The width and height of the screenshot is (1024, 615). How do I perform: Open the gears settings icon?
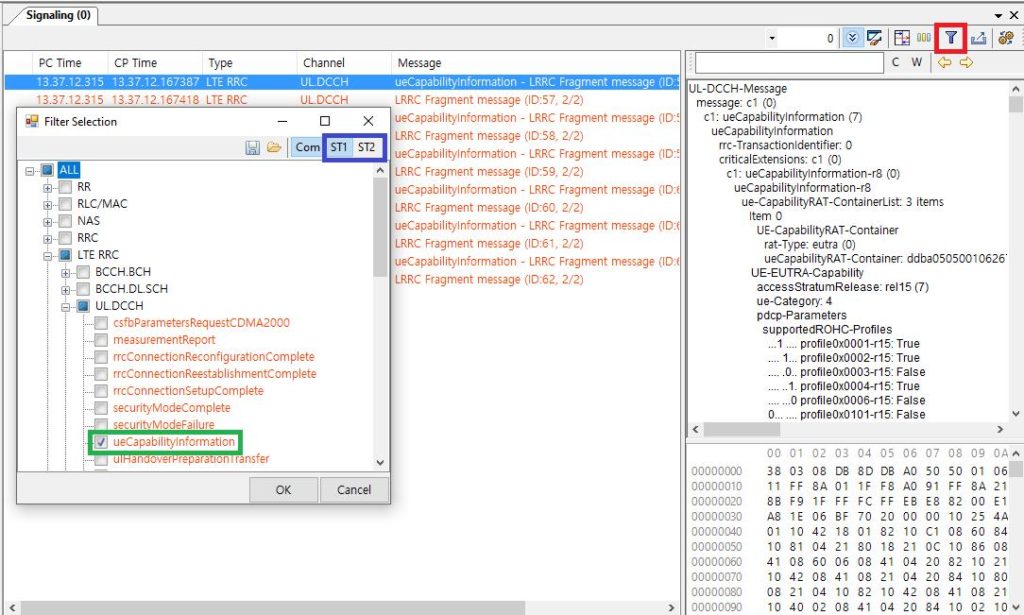[1007, 38]
